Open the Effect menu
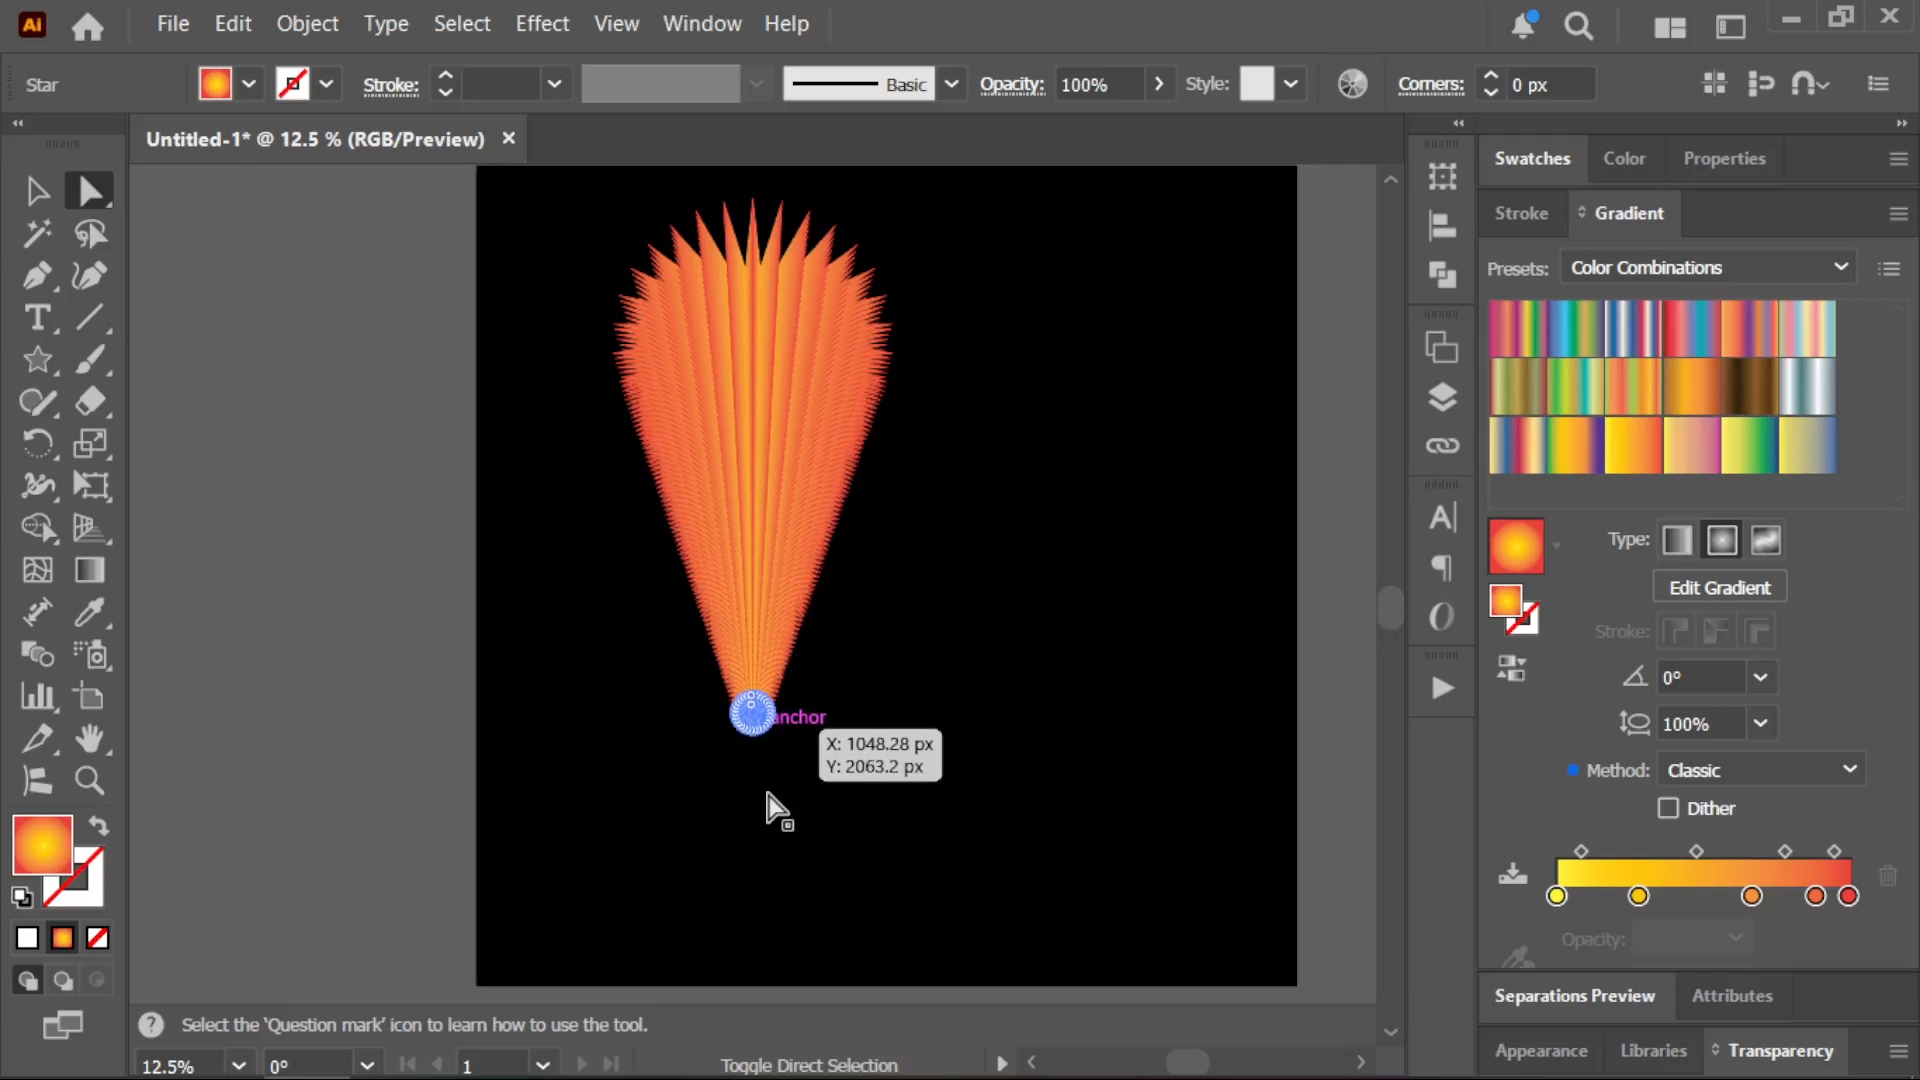Image resolution: width=1920 pixels, height=1080 pixels. (542, 23)
